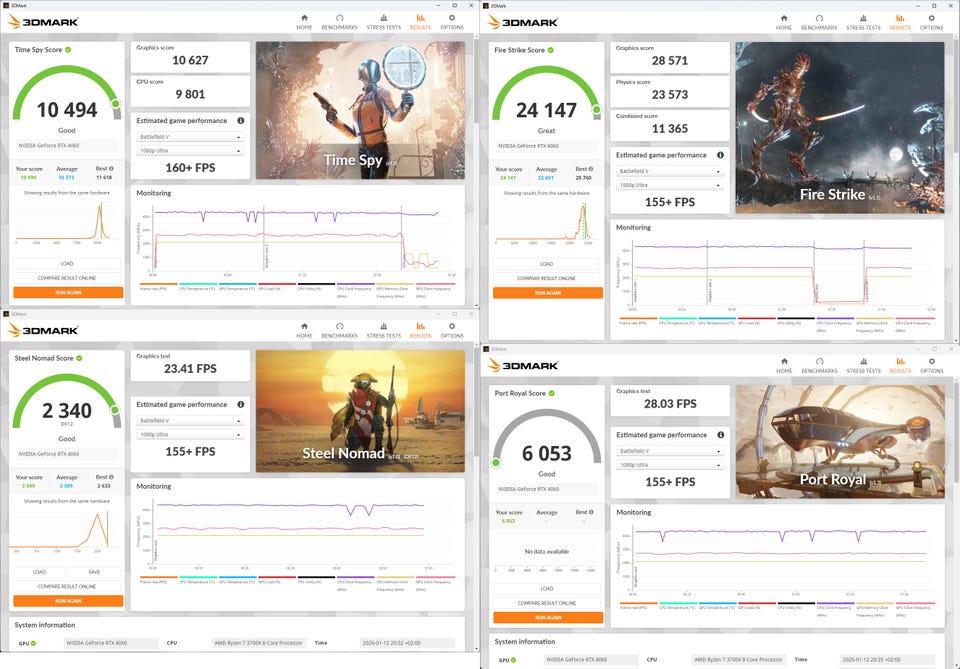
Task: Toggle GPU Load legend in Time Spy monitoring
Action: [x=277, y=287]
